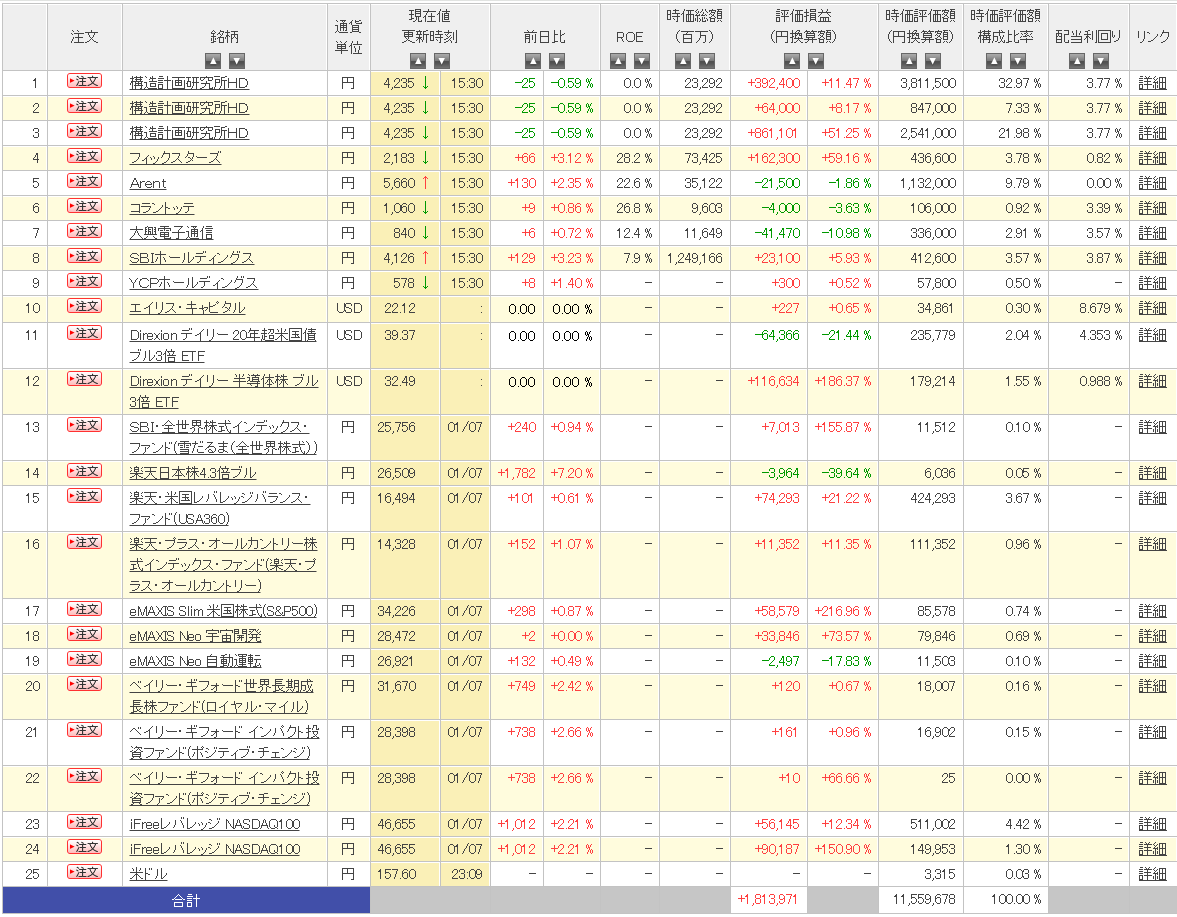This screenshot has width=1177, height=917.
Task: Open 詳細 link for SBIホールディングス row
Action: point(1152,258)
